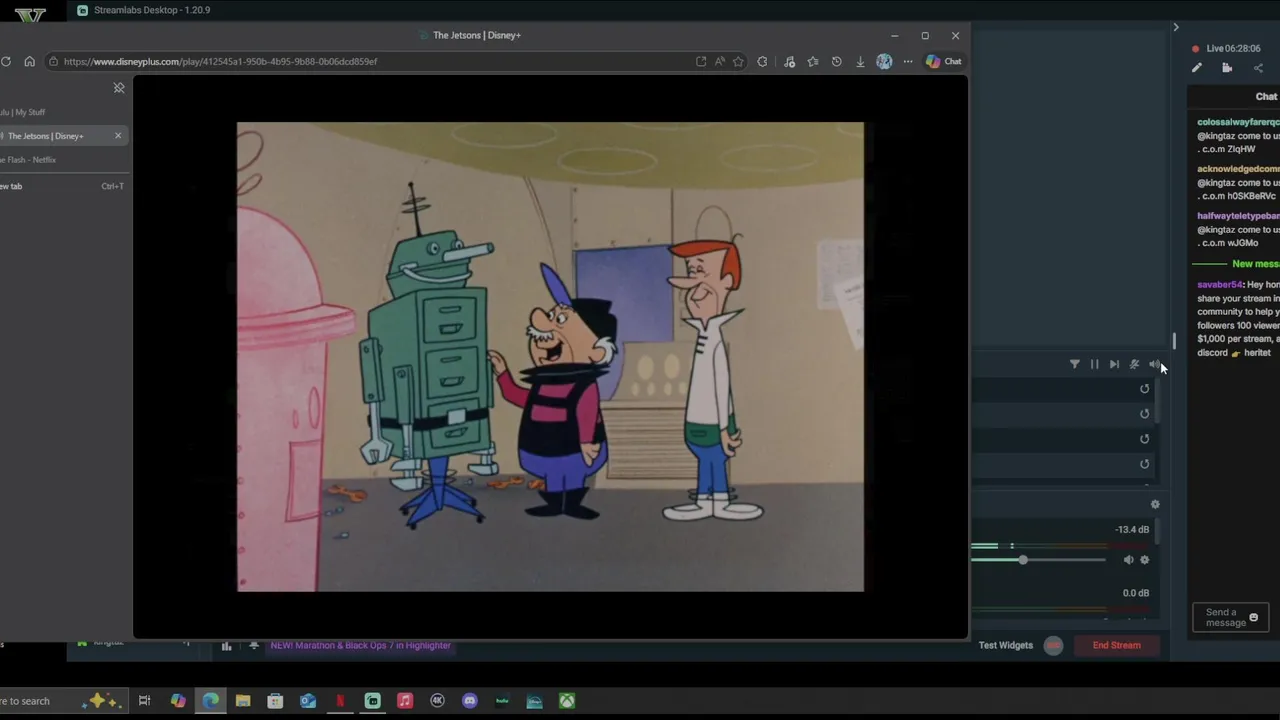This screenshot has width=1280, height=720.
Task: Click the Test Widgets button
Action: pos(1005,645)
